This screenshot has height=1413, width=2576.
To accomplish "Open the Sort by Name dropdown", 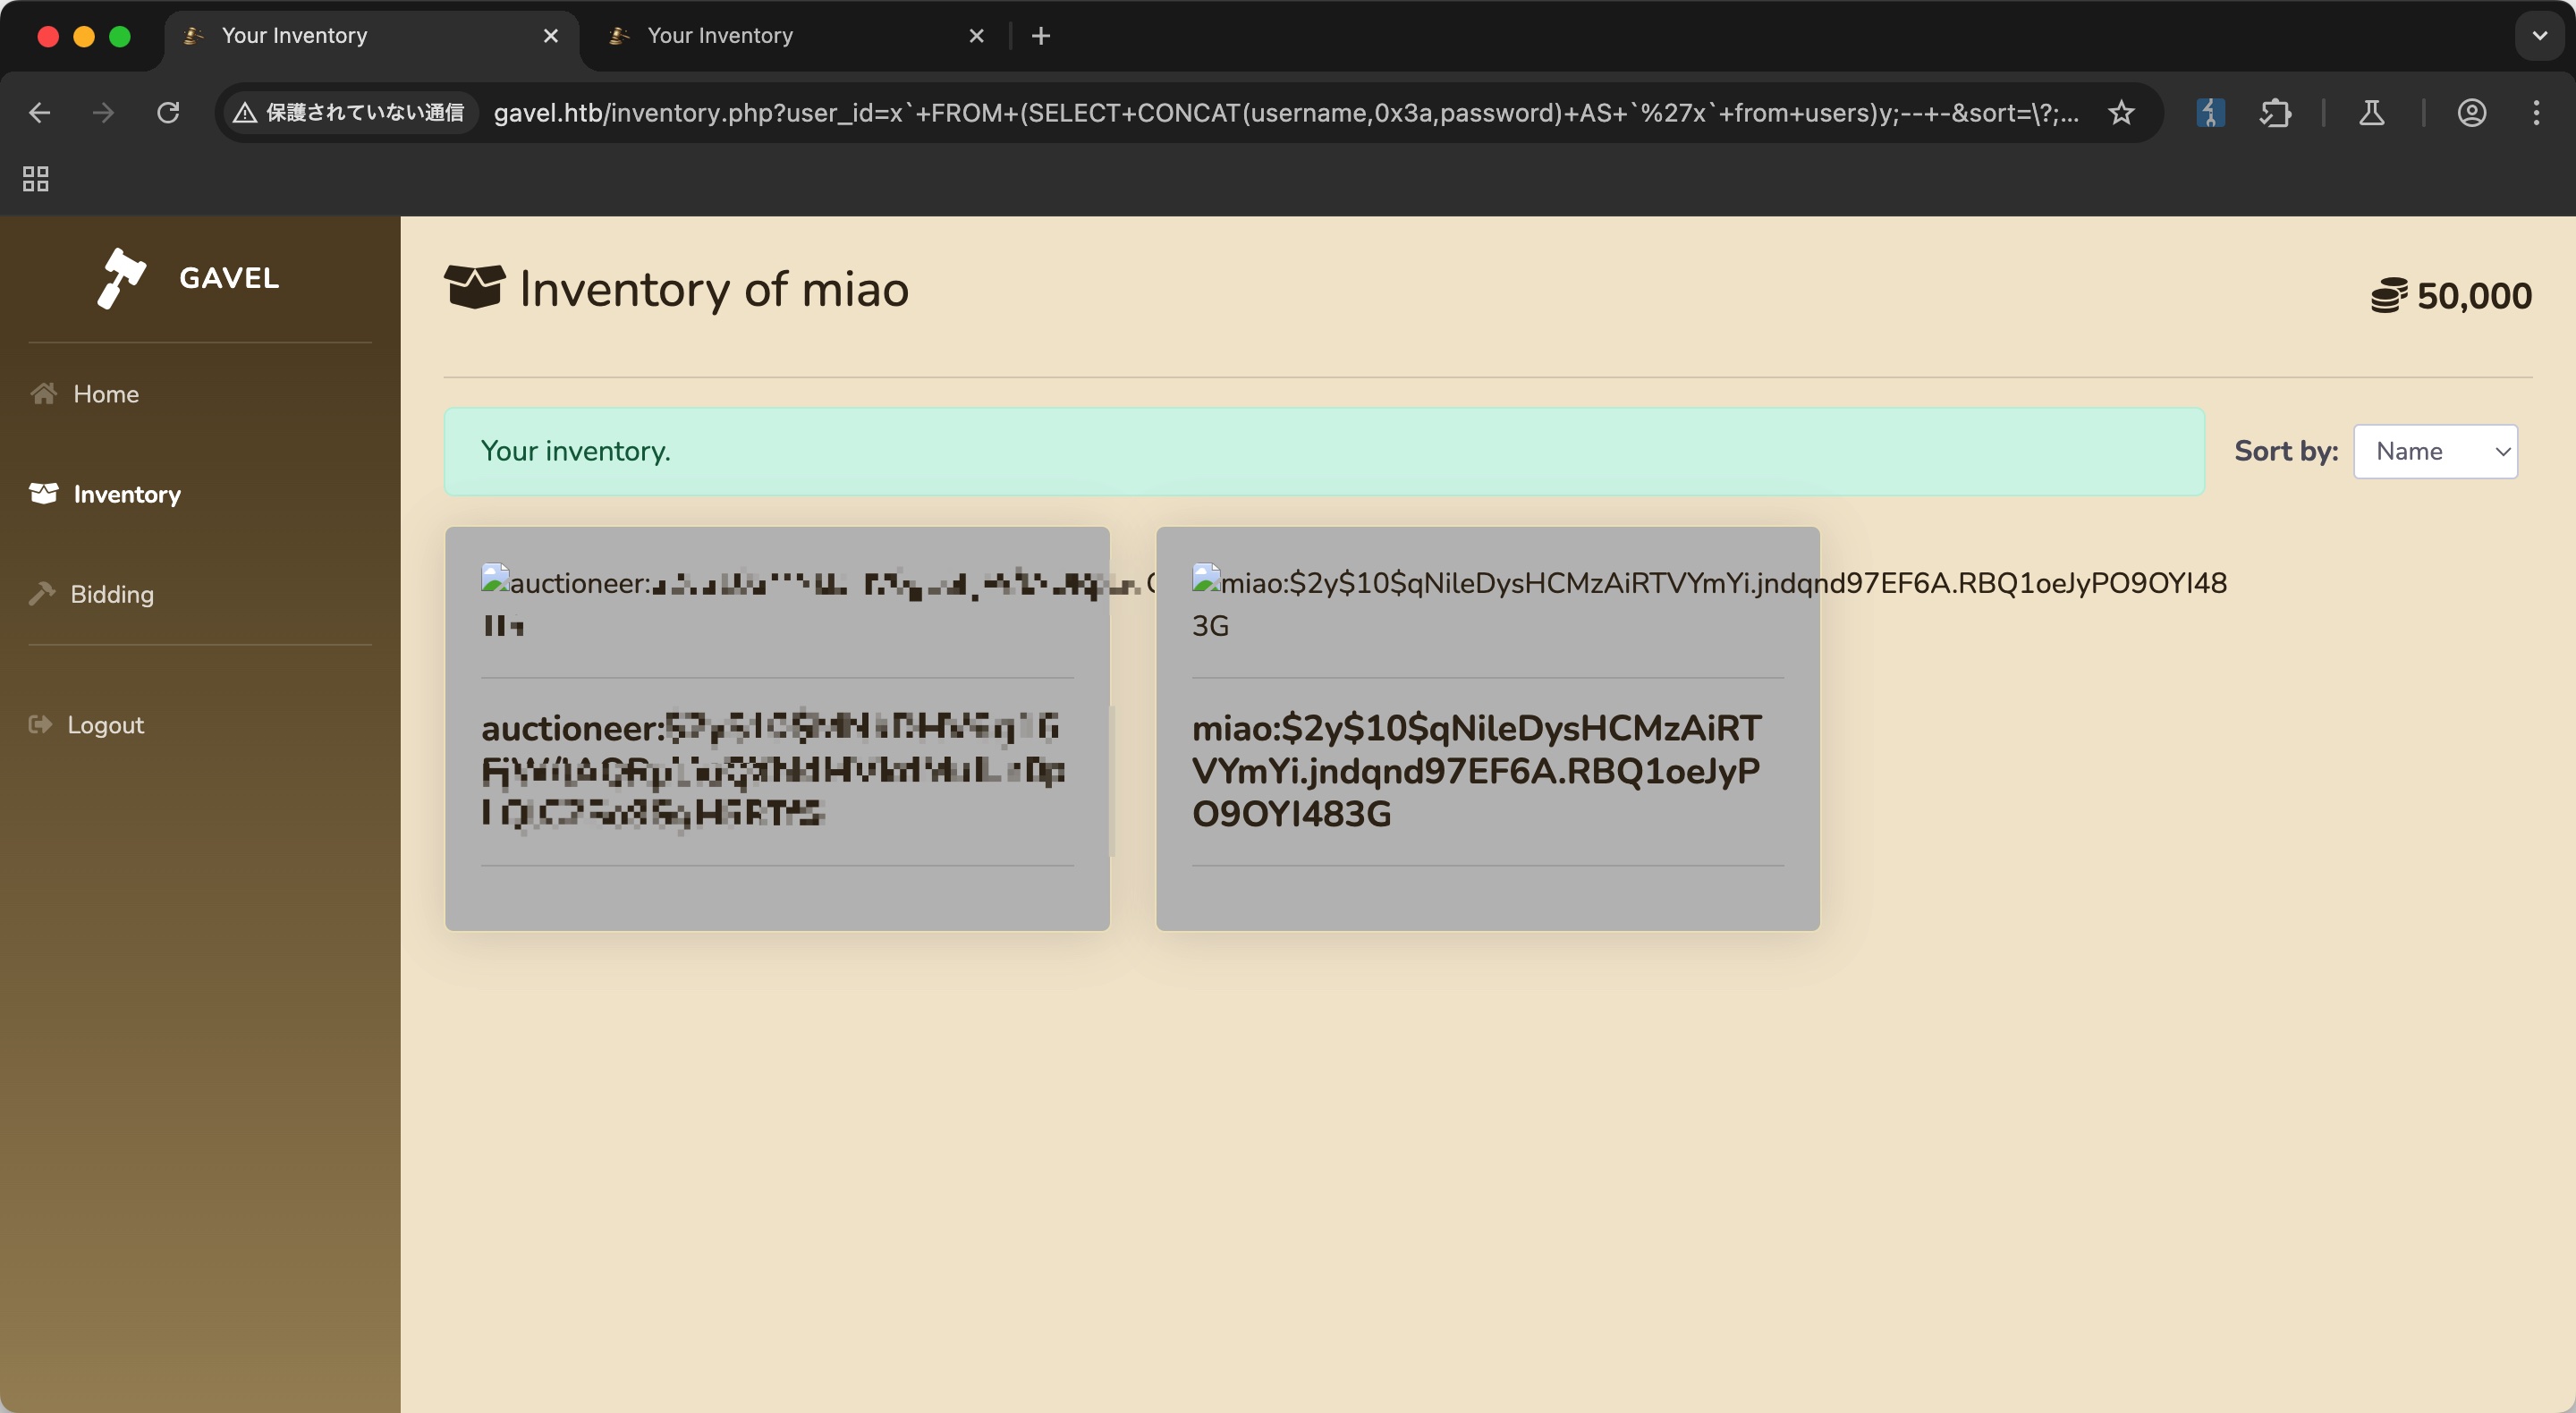I will coord(2434,451).
